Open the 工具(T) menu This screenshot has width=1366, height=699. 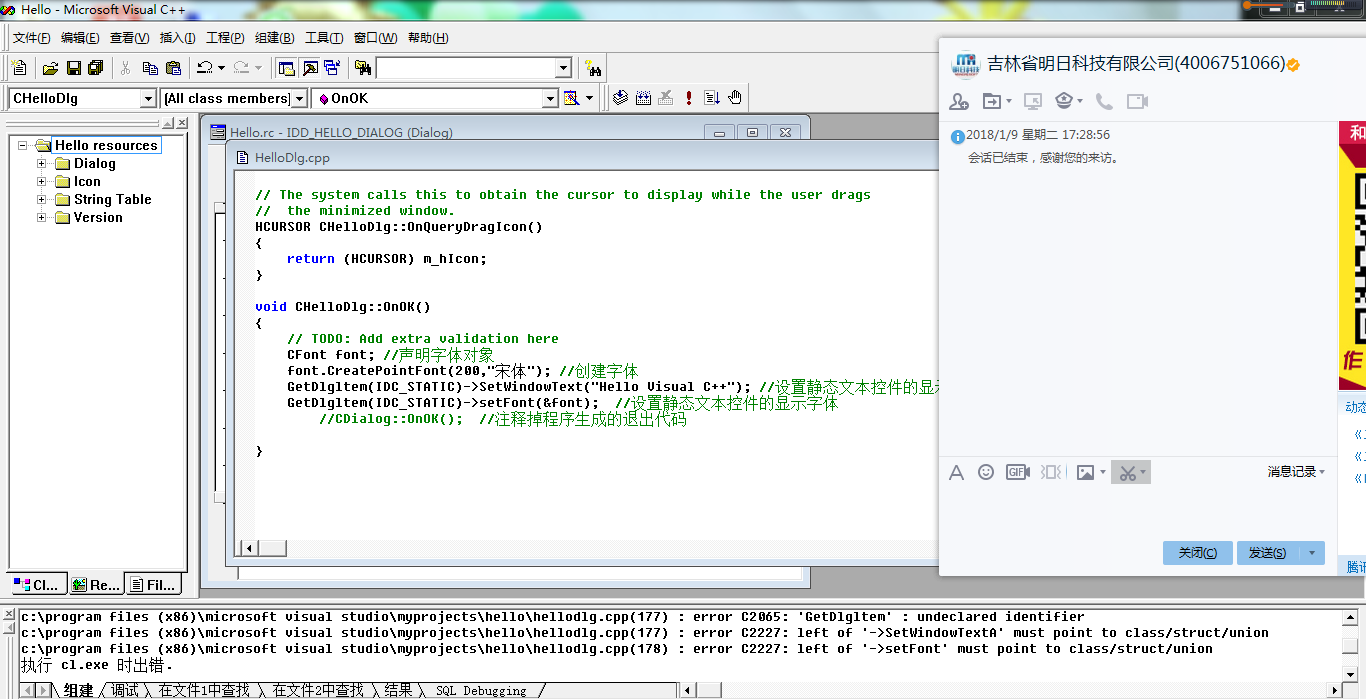(324, 38)
